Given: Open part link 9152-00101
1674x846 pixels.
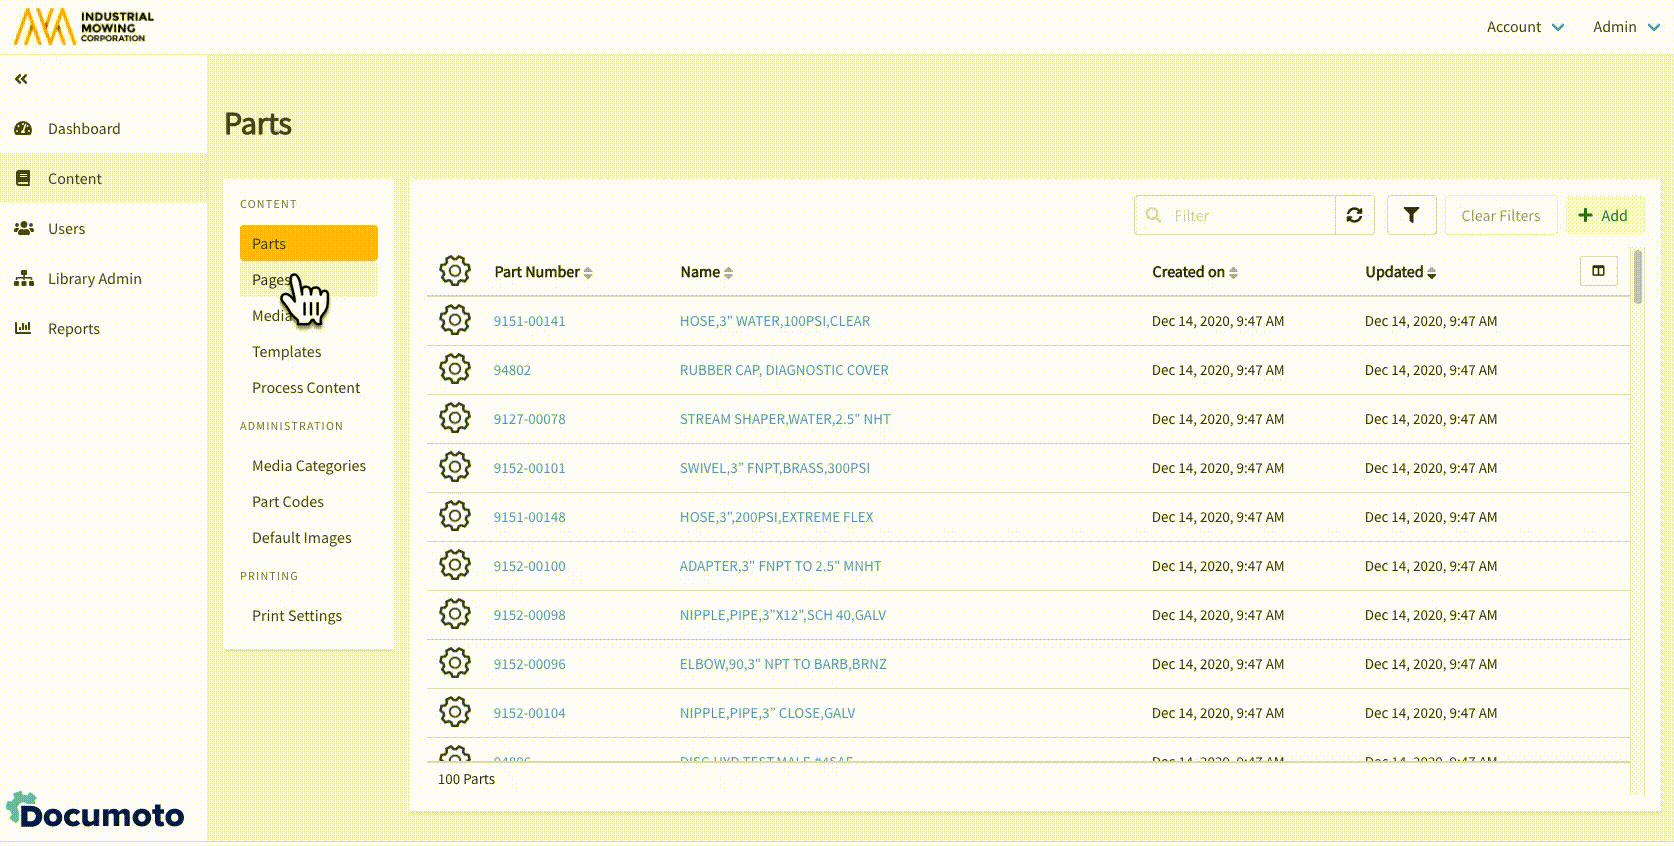Looking at the screenshot, I should (529, 468).
